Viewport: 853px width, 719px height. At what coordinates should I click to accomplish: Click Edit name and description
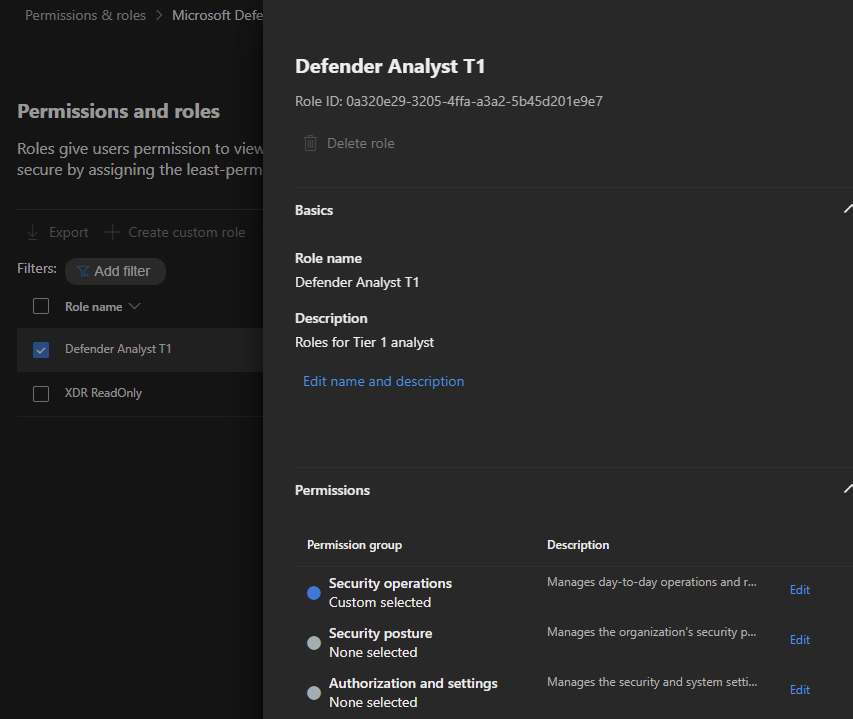pyautogui.click(x=383, y=381)
